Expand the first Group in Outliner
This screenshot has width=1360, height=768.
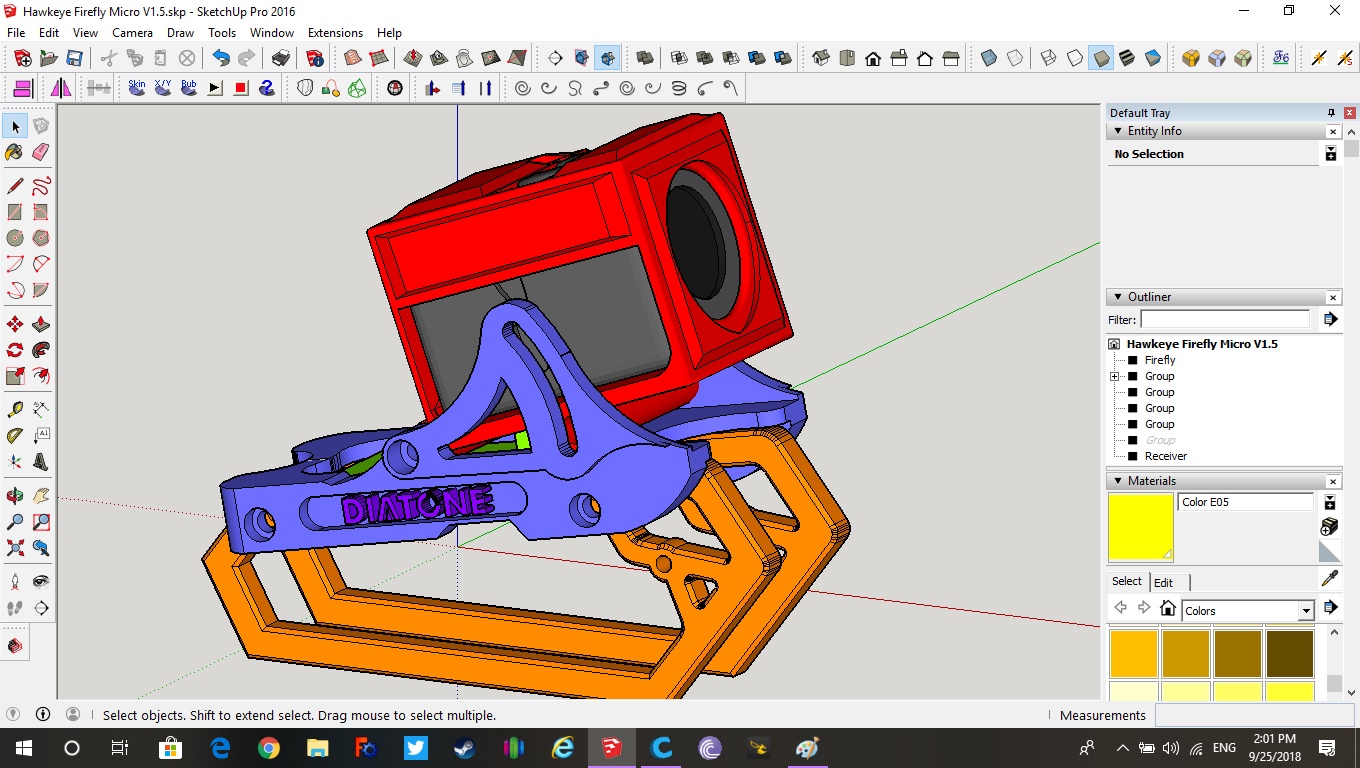click(1114, 376)
